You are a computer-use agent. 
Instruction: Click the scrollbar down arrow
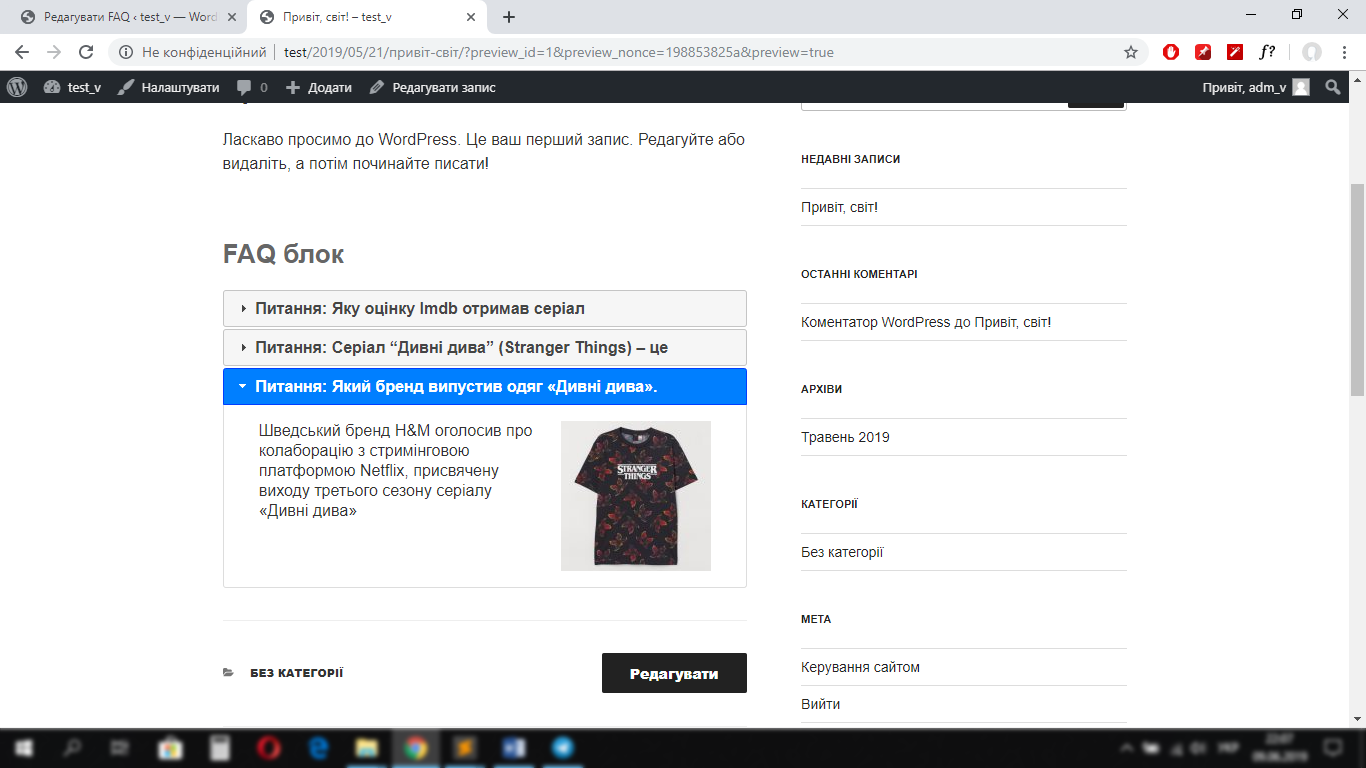[1357, 719]
